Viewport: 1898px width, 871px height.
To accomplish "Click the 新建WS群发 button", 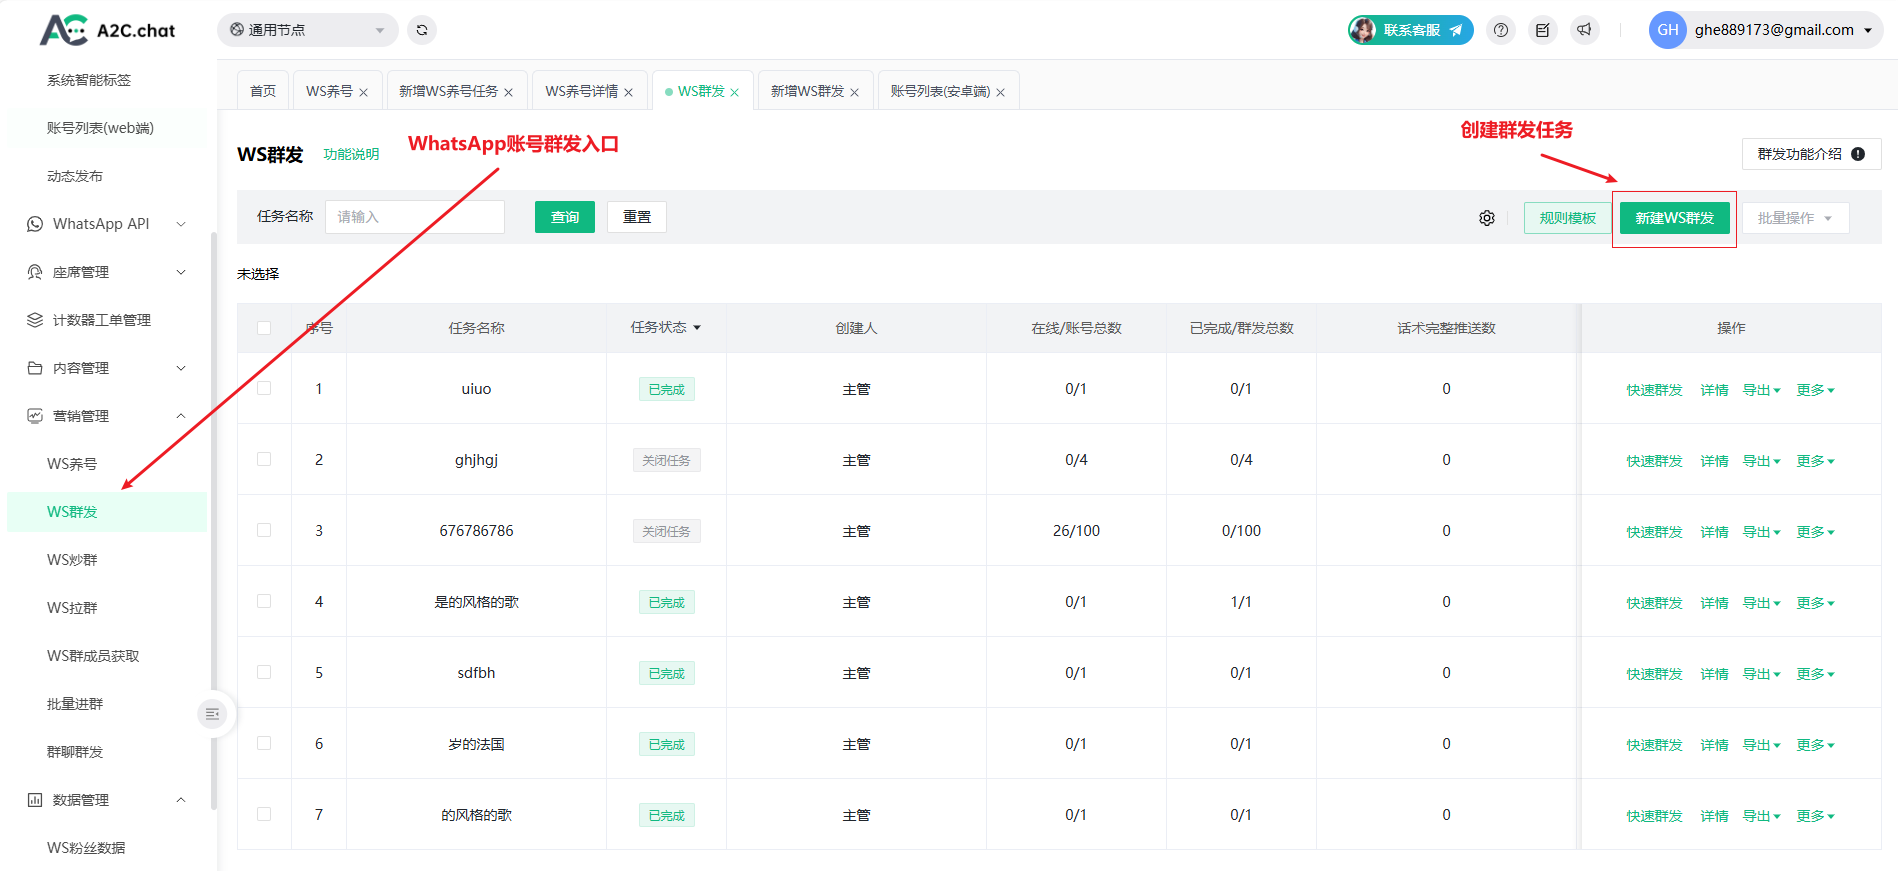I will point(1674,218).
